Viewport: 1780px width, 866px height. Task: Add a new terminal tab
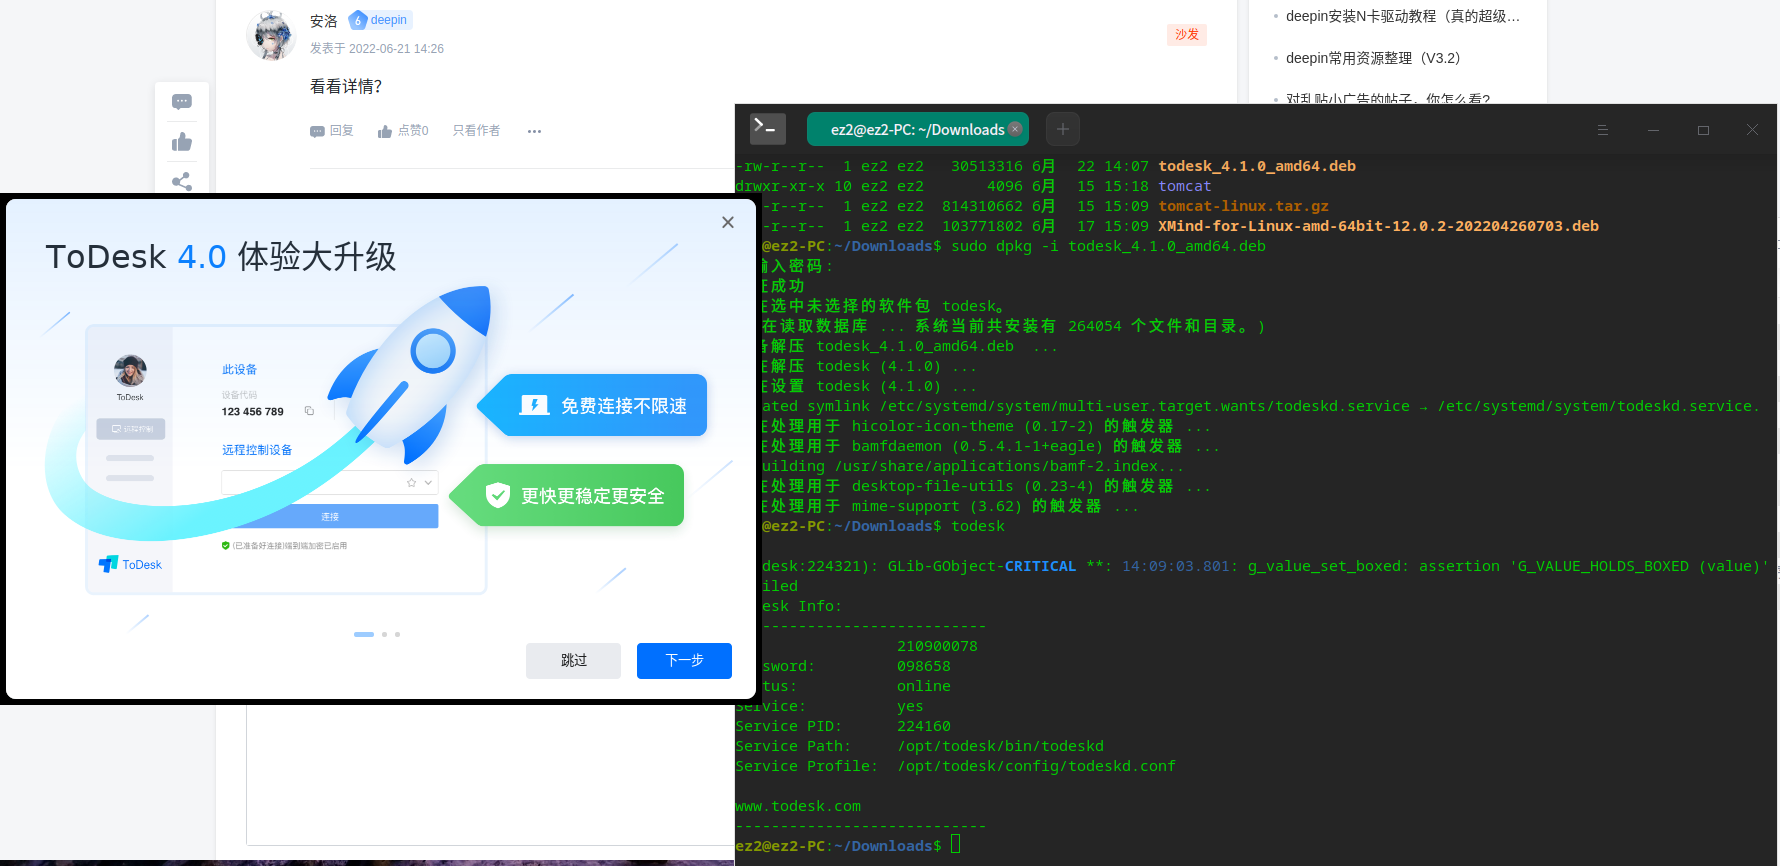tap(1063, 129)
